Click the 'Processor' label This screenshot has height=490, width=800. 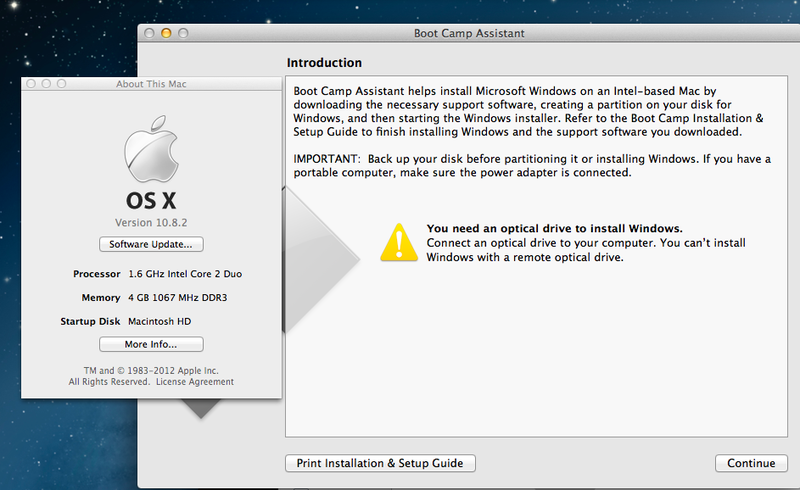coord(96,274)
